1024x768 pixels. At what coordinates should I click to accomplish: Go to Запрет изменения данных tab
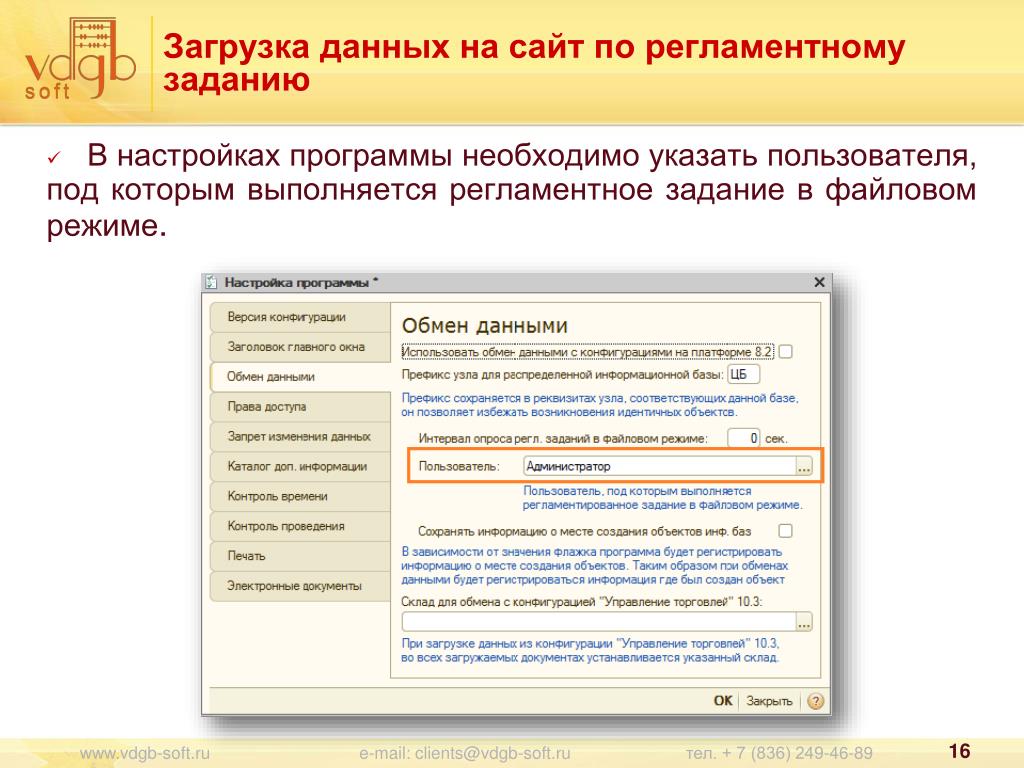pyautogui.click(x=300, y=436)
